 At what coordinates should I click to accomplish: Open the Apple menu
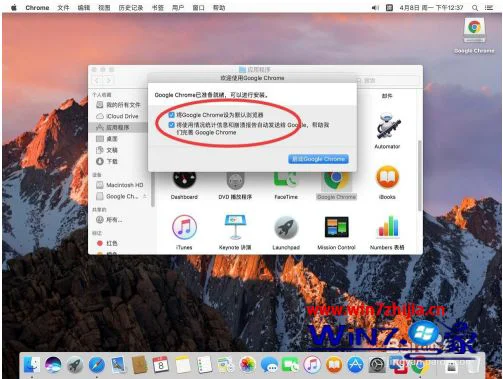pos(14,7)
